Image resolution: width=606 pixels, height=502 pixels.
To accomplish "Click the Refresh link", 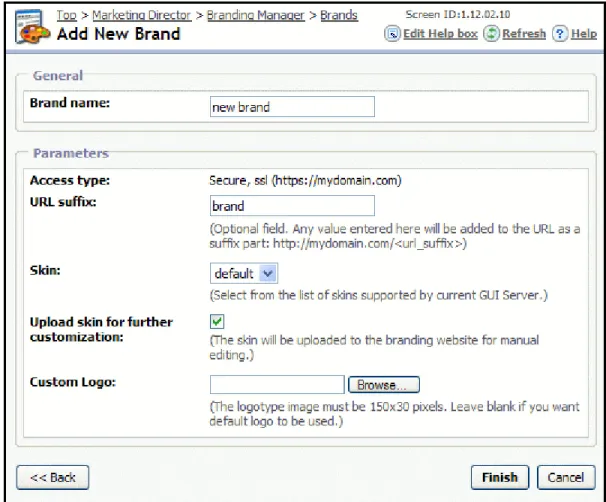I will tap(524, 34).
